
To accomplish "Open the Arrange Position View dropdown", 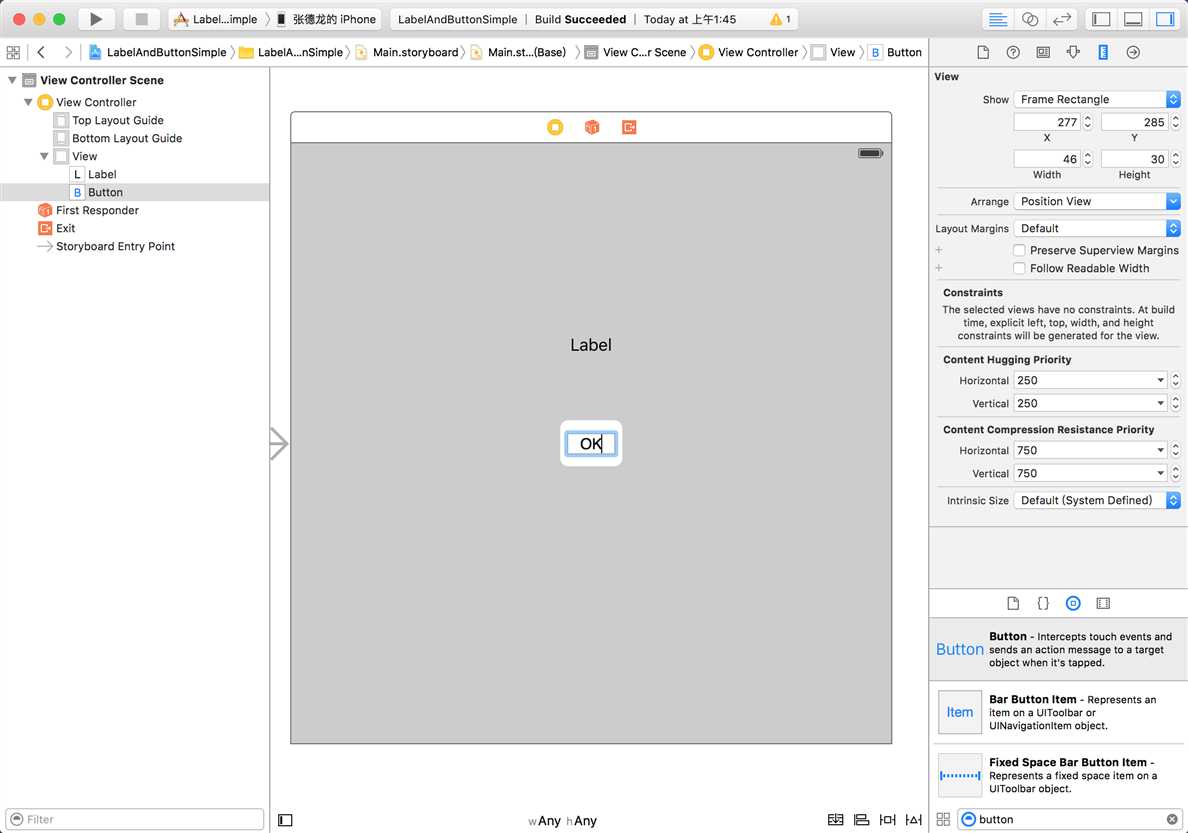I will coord(1097,201).
